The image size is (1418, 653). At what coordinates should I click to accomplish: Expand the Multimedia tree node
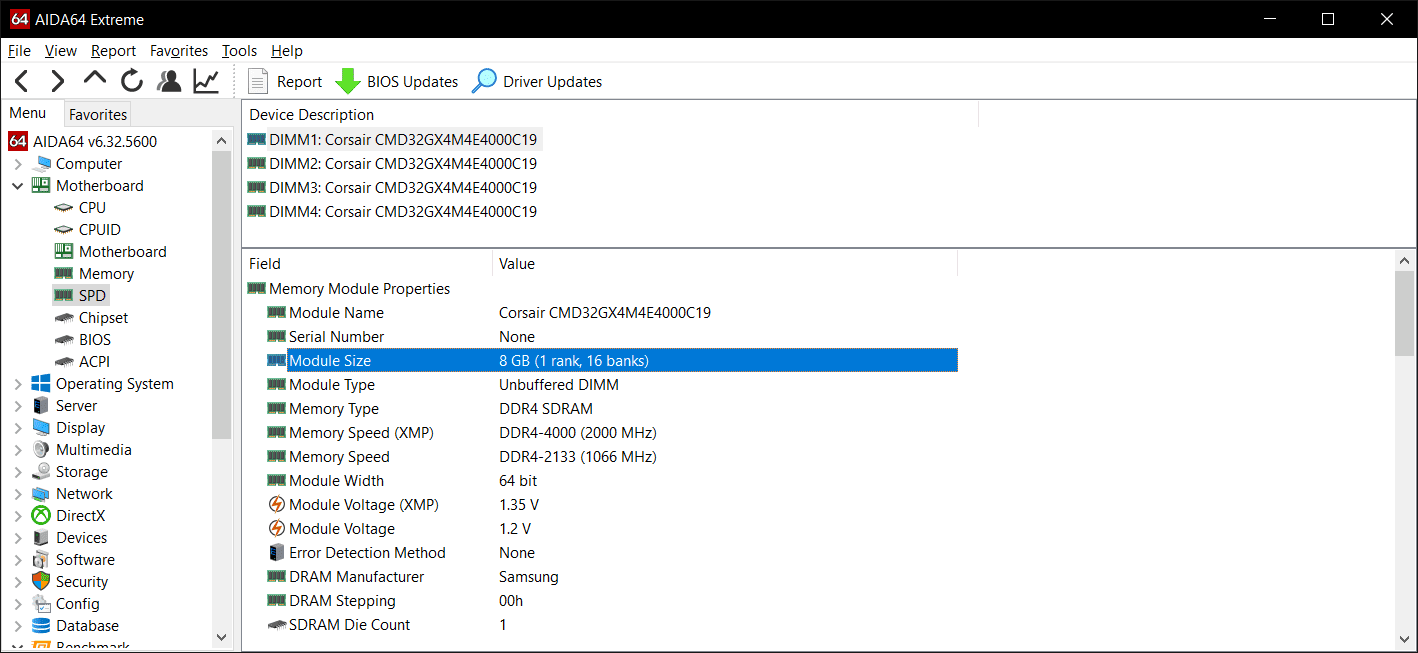coord(18,450)
